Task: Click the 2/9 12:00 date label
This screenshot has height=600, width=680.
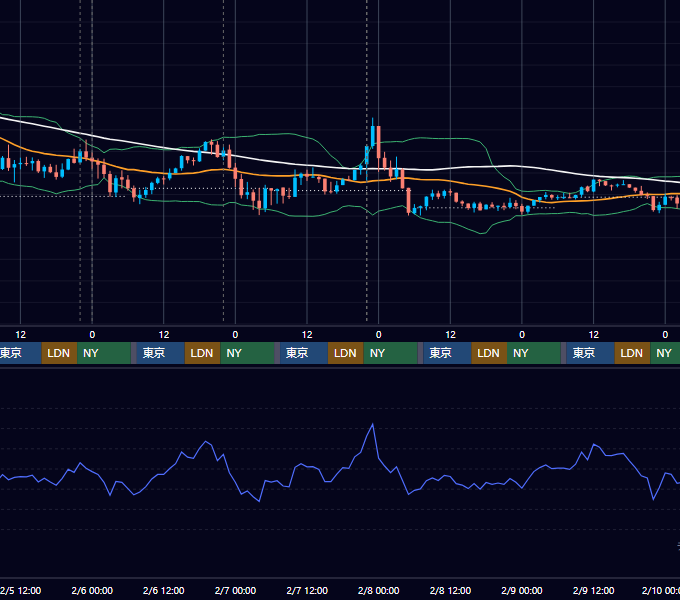Action: 593,590
